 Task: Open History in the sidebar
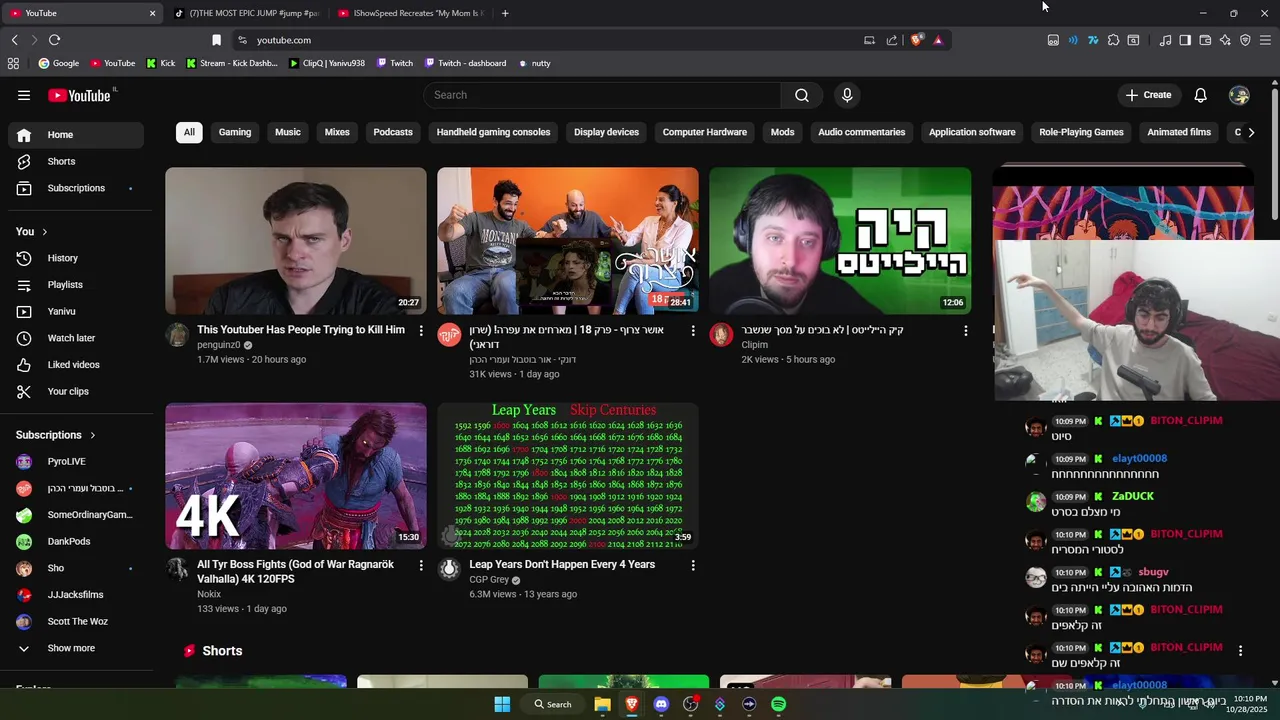(76, 258)
